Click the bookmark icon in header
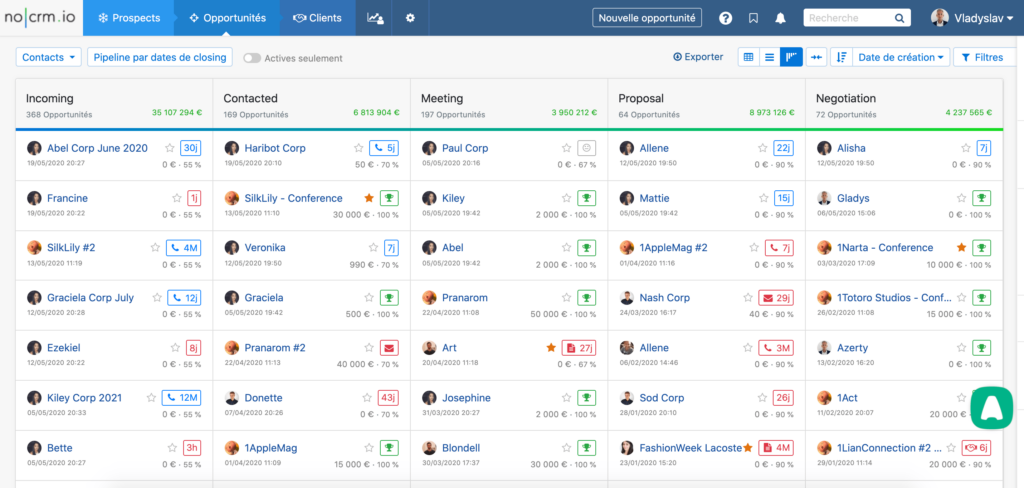Screen dimensions: 1024x488 (x=753, y=18)
